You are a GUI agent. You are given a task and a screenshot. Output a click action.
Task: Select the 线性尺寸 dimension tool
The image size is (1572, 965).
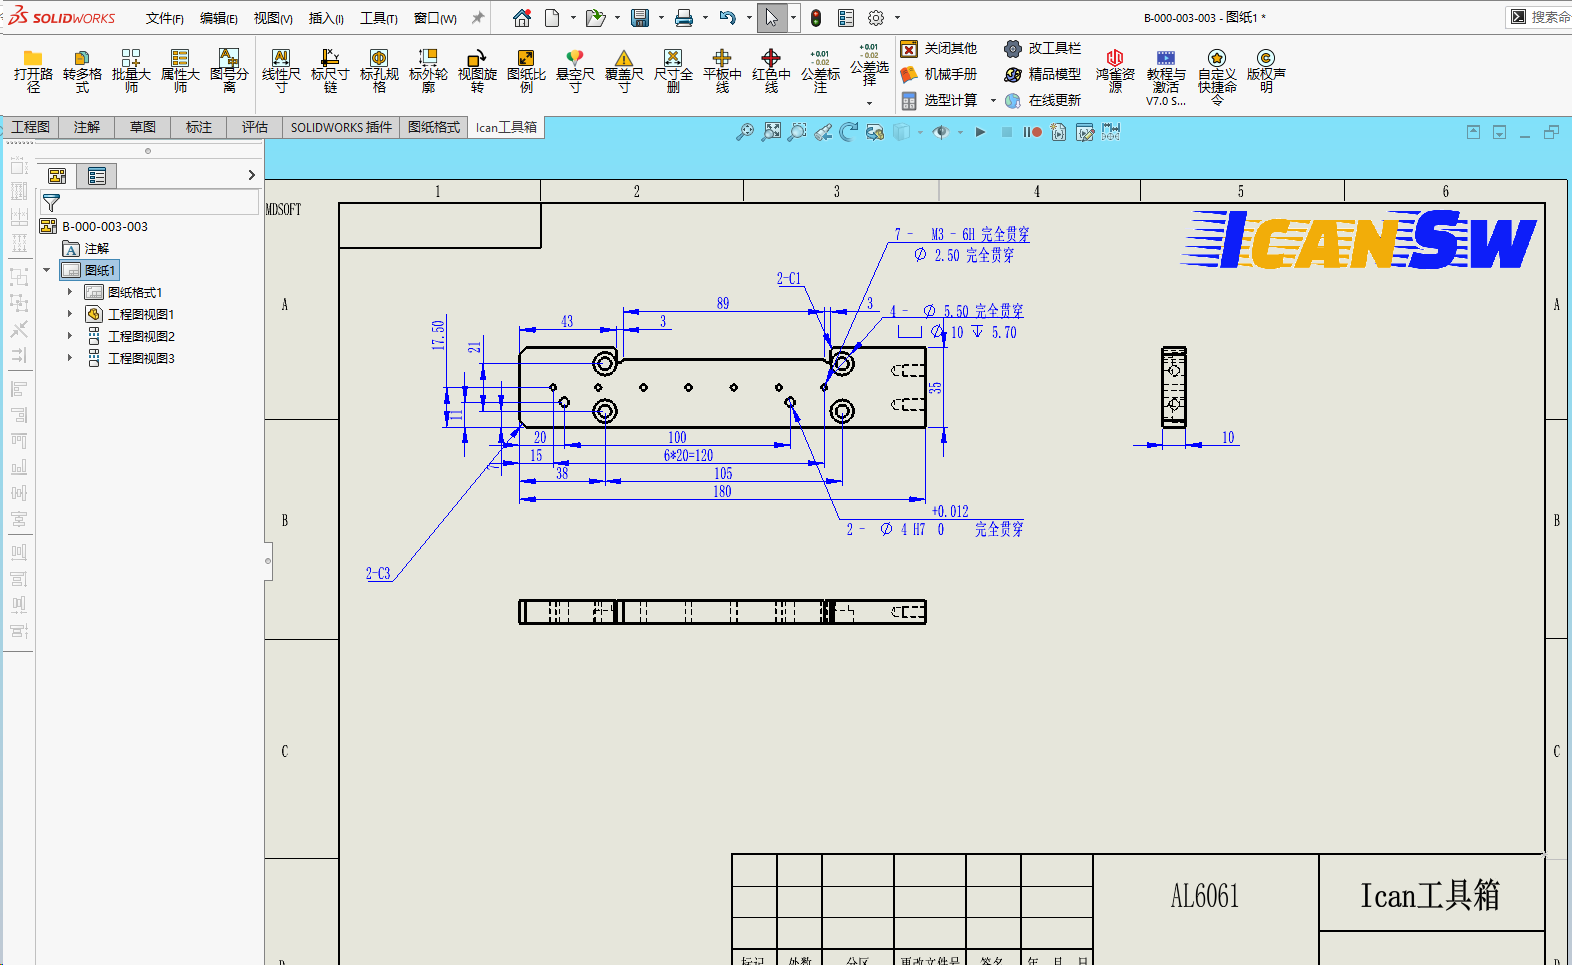(281, 60)
